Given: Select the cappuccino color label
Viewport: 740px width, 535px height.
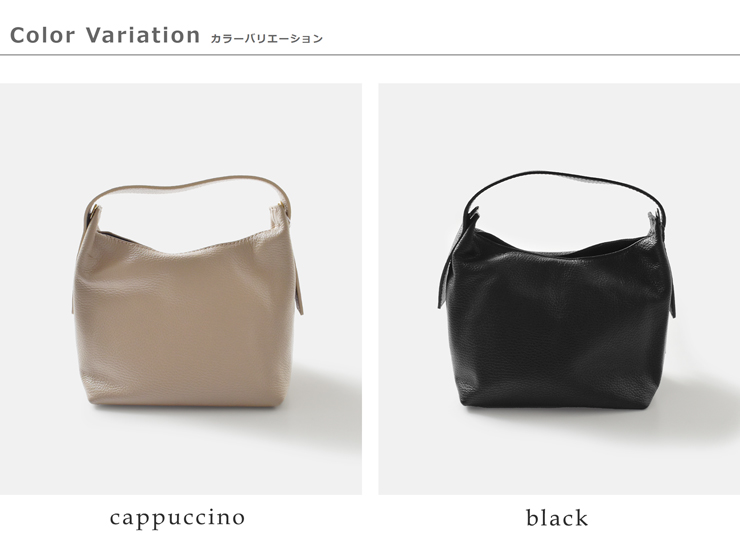Looking at the screenshot, I should 177,518.
